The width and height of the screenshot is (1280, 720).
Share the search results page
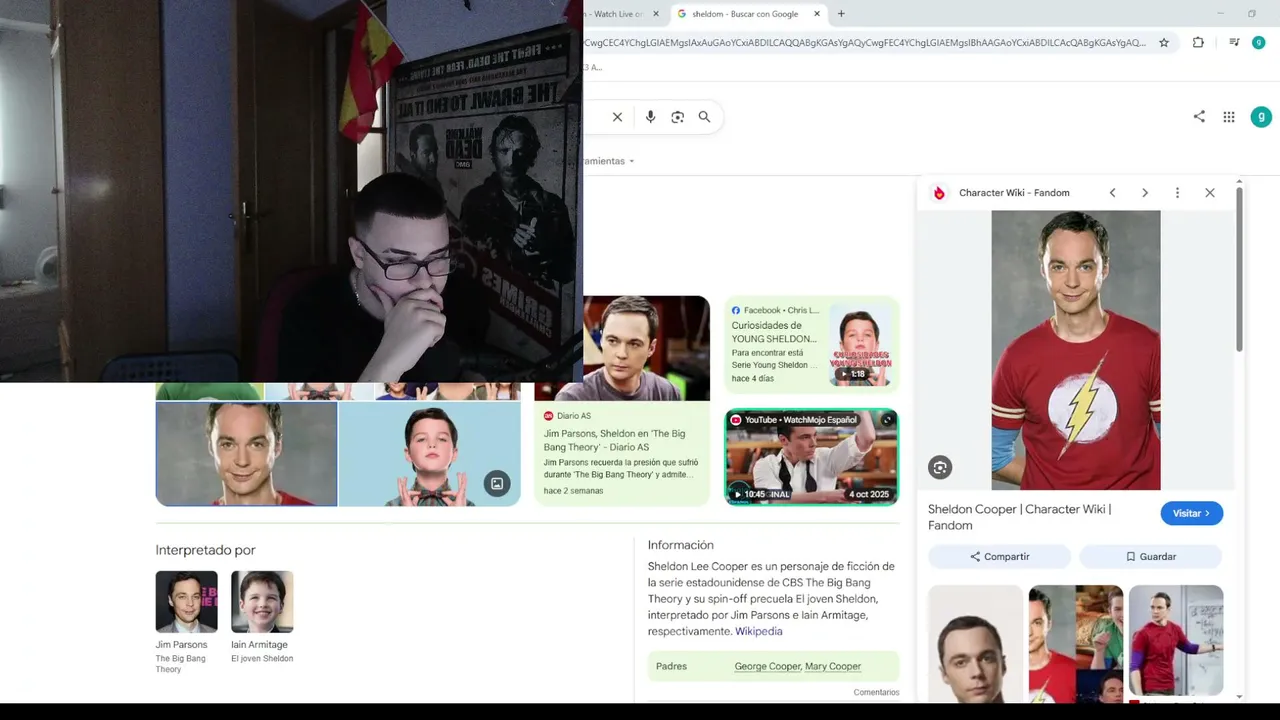tap(1199, 117)
